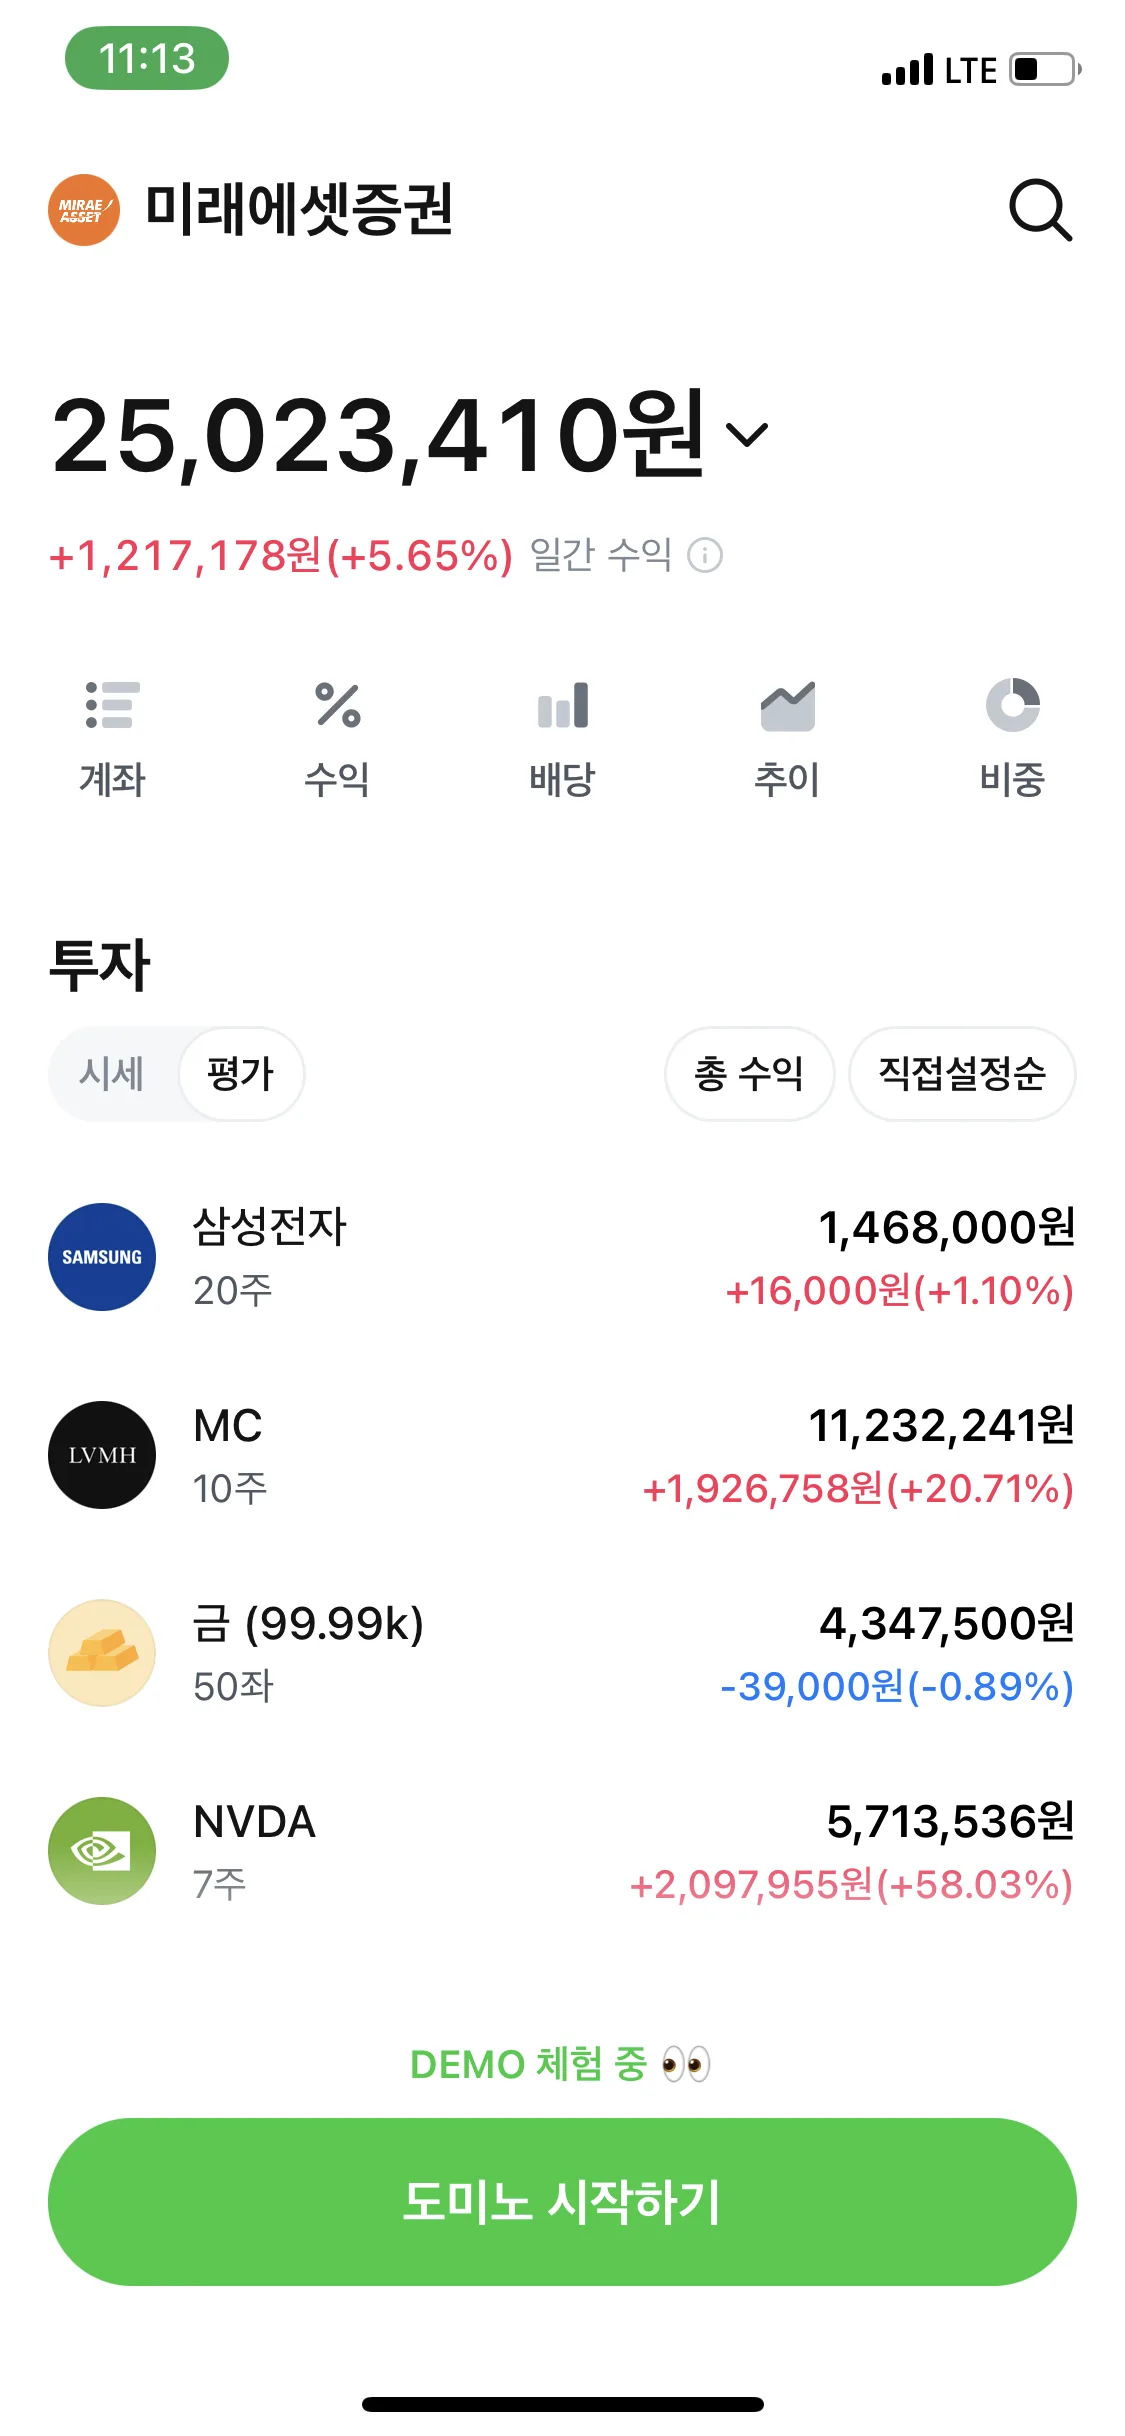Tap the 도미노 시작하기 button
Viewport: 1125px width, 2436px height.
pos(562,2202)
